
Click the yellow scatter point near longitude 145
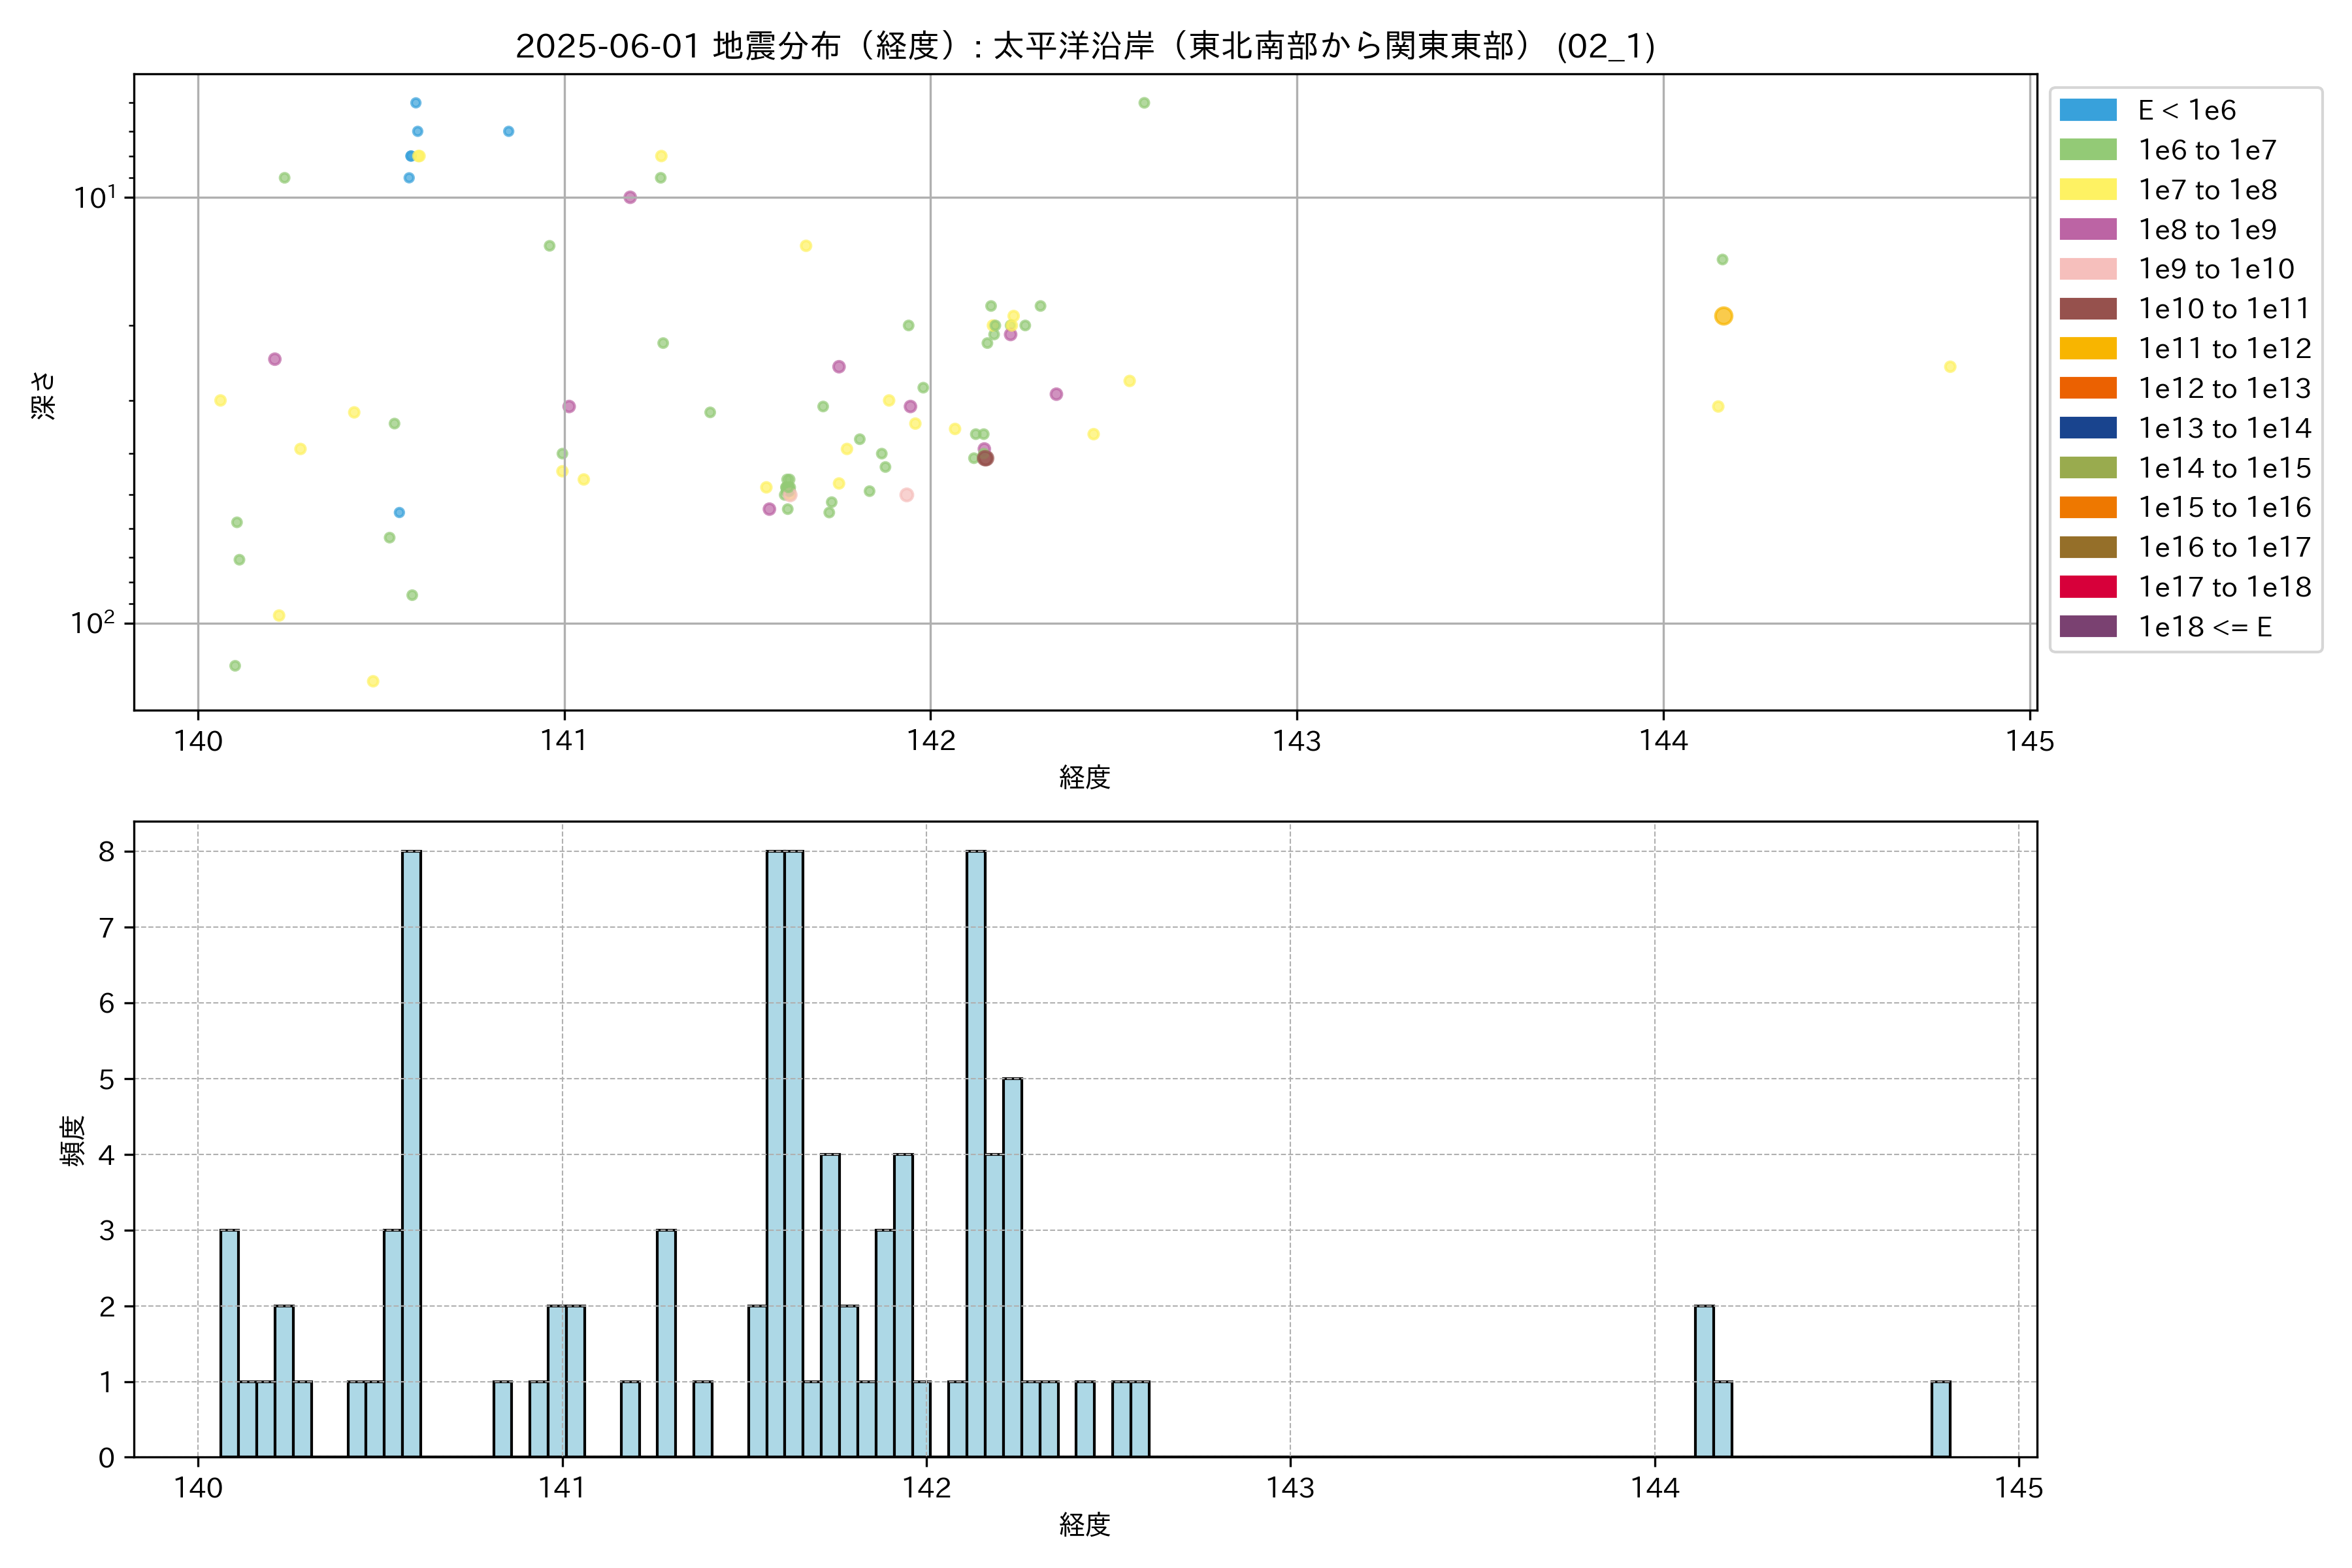pyautogui.click(x=1949, y=367)
